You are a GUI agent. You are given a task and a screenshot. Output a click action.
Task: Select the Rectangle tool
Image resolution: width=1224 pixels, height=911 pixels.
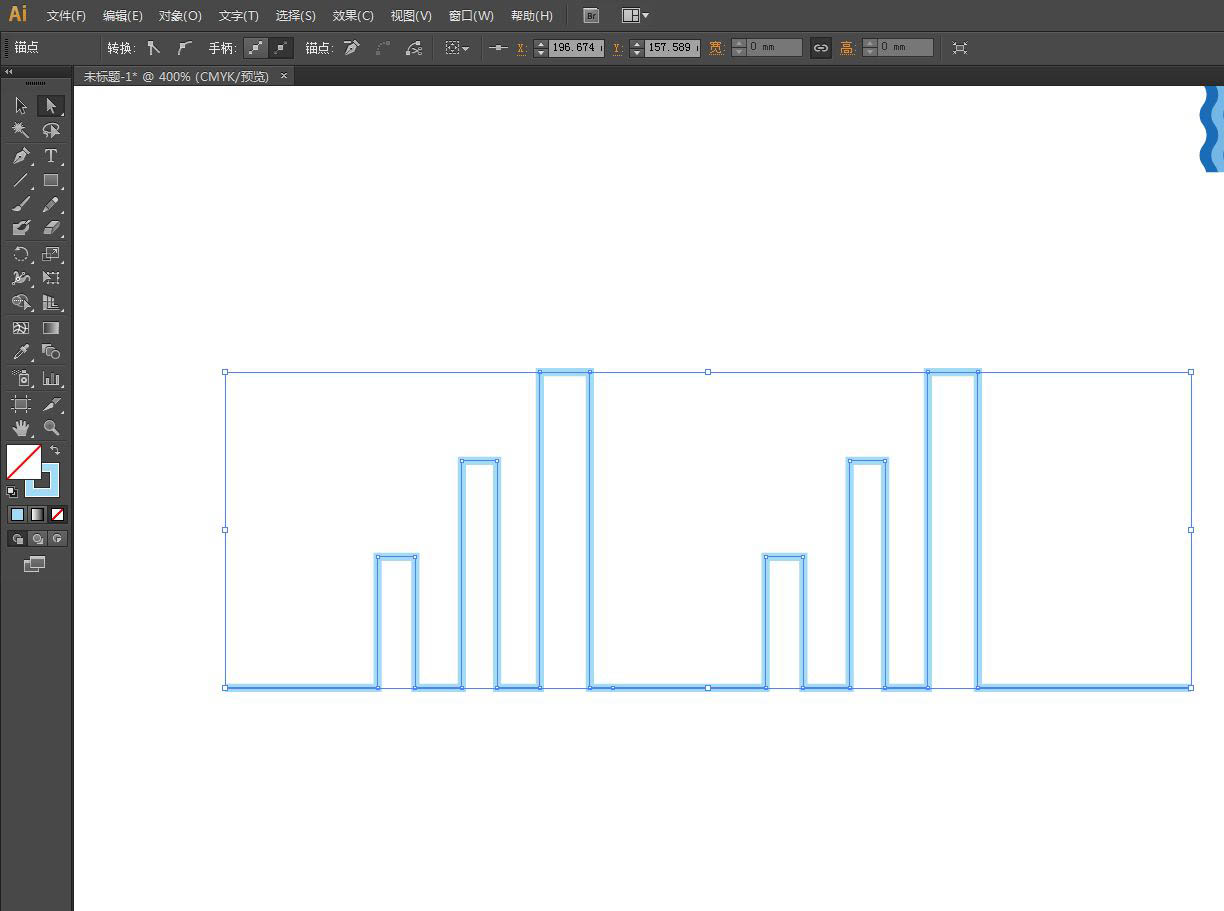click(x=50, y=181)
